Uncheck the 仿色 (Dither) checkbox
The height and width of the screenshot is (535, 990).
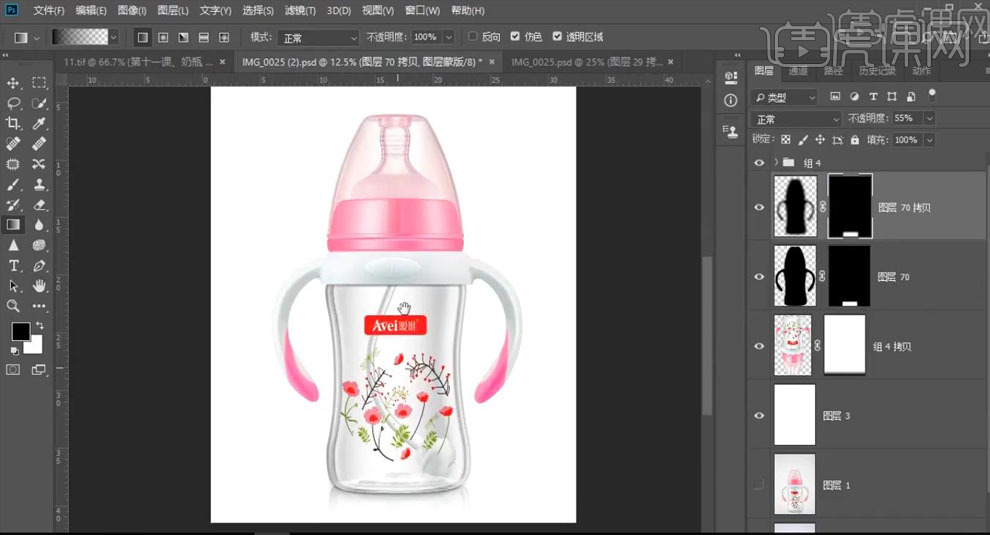click(515, 37)
